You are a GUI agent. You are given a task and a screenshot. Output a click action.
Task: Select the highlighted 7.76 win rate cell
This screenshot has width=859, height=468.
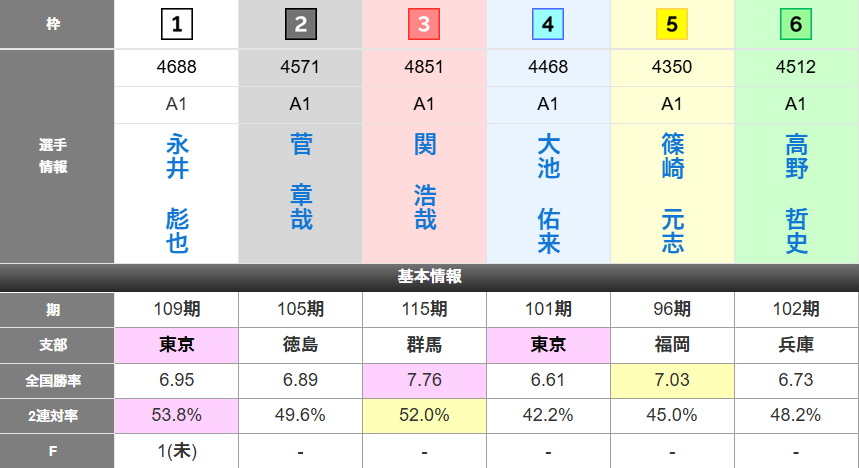[425, 380]
